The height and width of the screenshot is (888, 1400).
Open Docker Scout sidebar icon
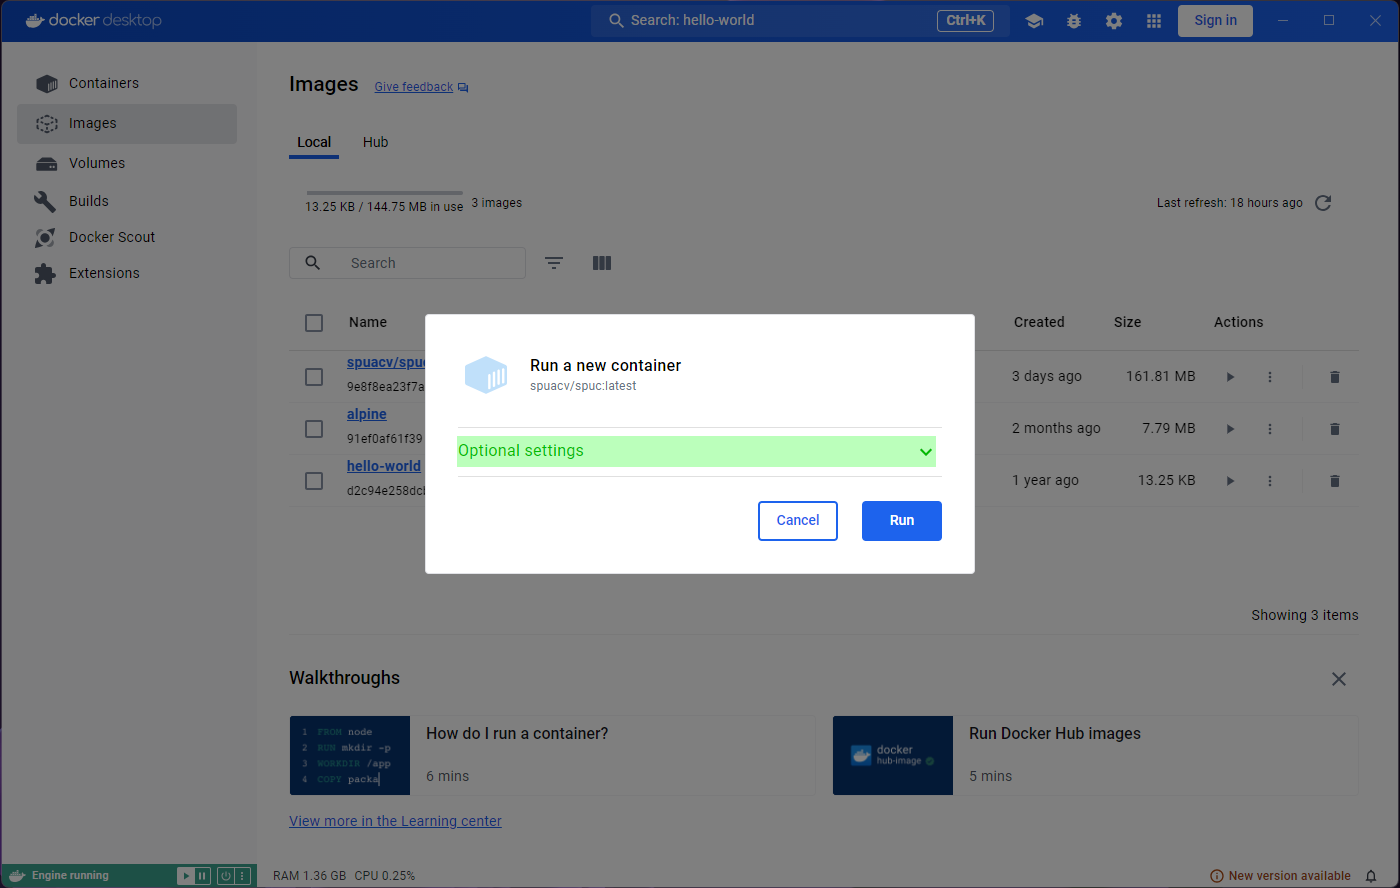[x=45, y=238]
